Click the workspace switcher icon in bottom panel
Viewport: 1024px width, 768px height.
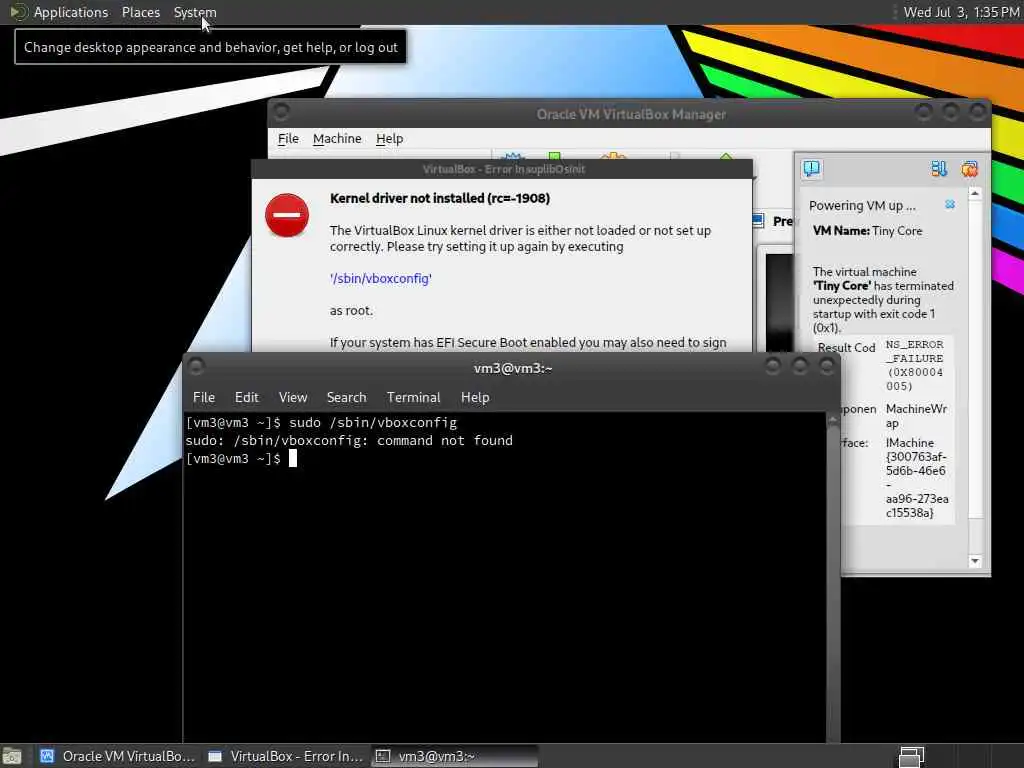912,757
